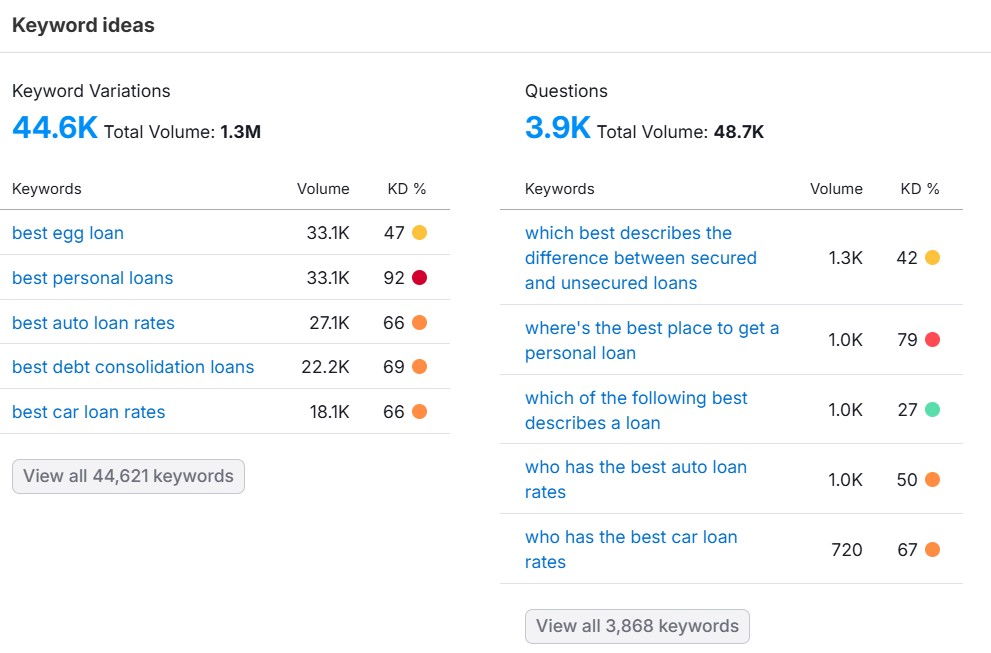
Task: Open the 'best personal loans' keyword link
Action: (x=92, y=278)
